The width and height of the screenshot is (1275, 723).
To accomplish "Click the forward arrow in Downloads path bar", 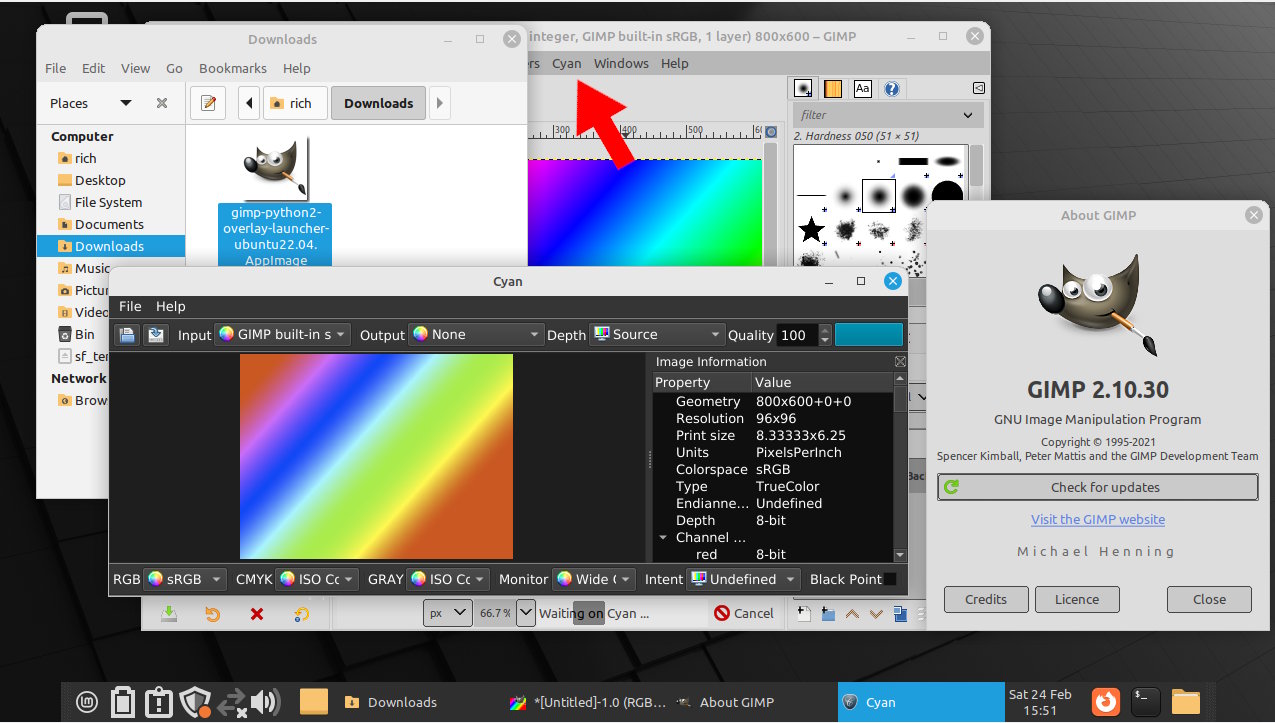I will coord(439,103).
